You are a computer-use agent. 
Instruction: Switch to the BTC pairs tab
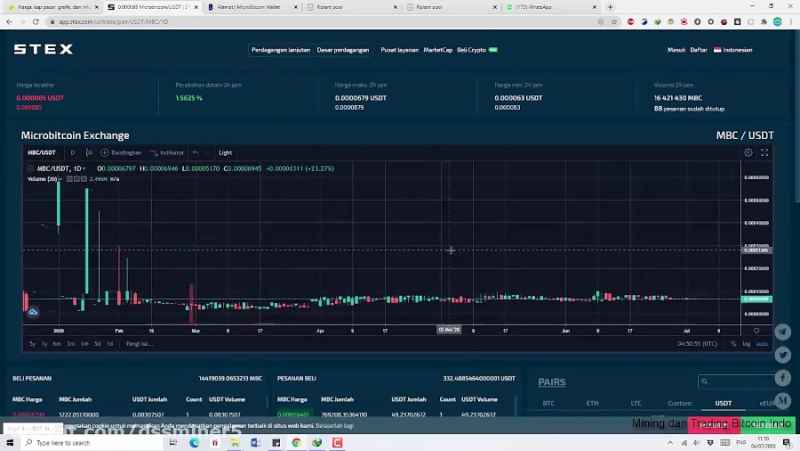[x=548, y=403]
